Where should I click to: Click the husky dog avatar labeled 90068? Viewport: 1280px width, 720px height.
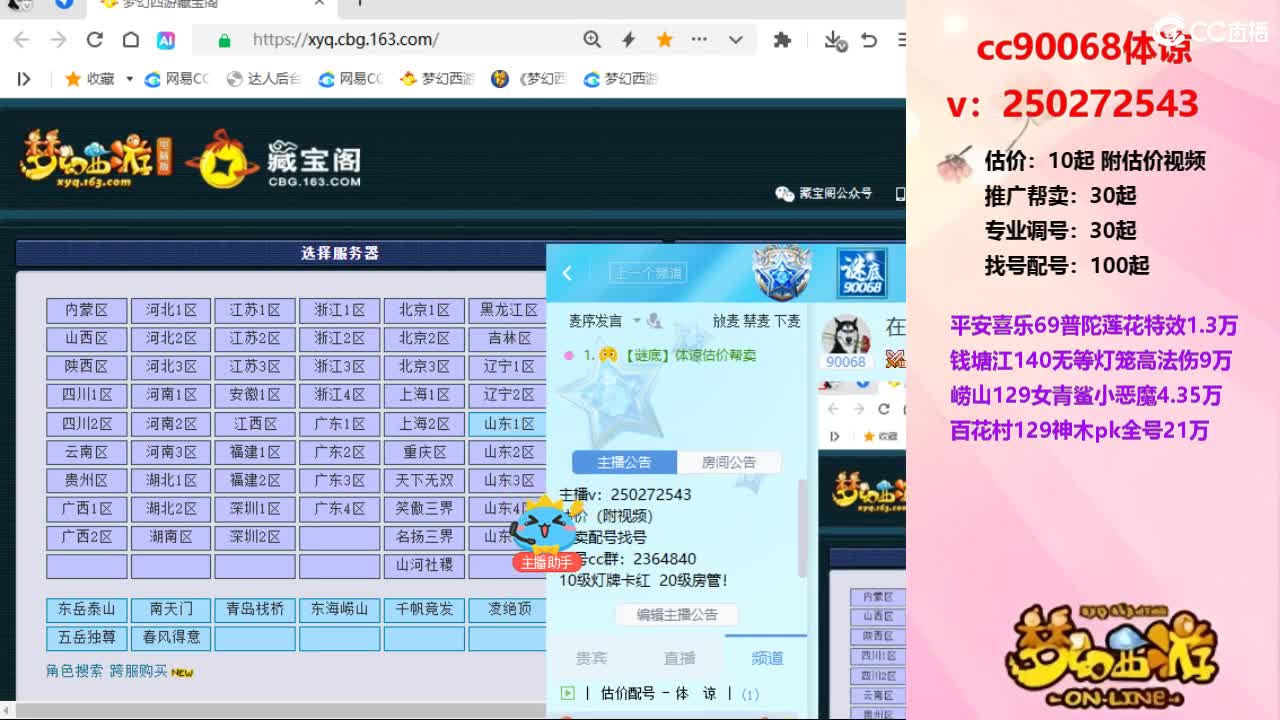846,336
